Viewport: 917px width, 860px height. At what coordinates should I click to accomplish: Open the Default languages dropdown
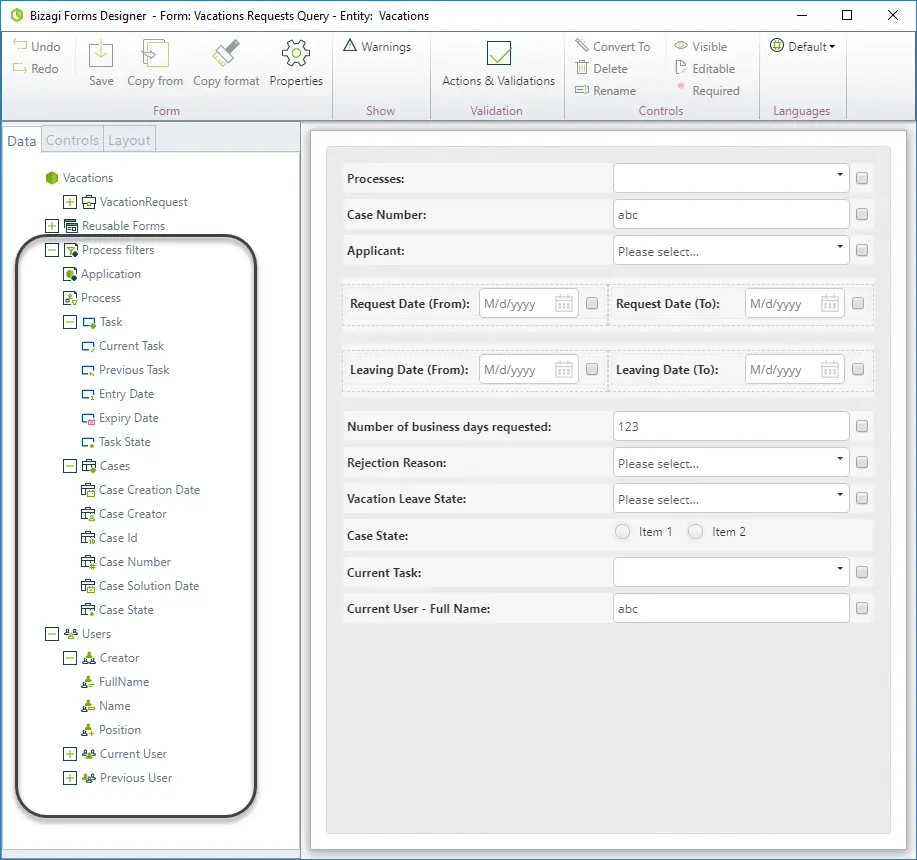coord(802,46)
